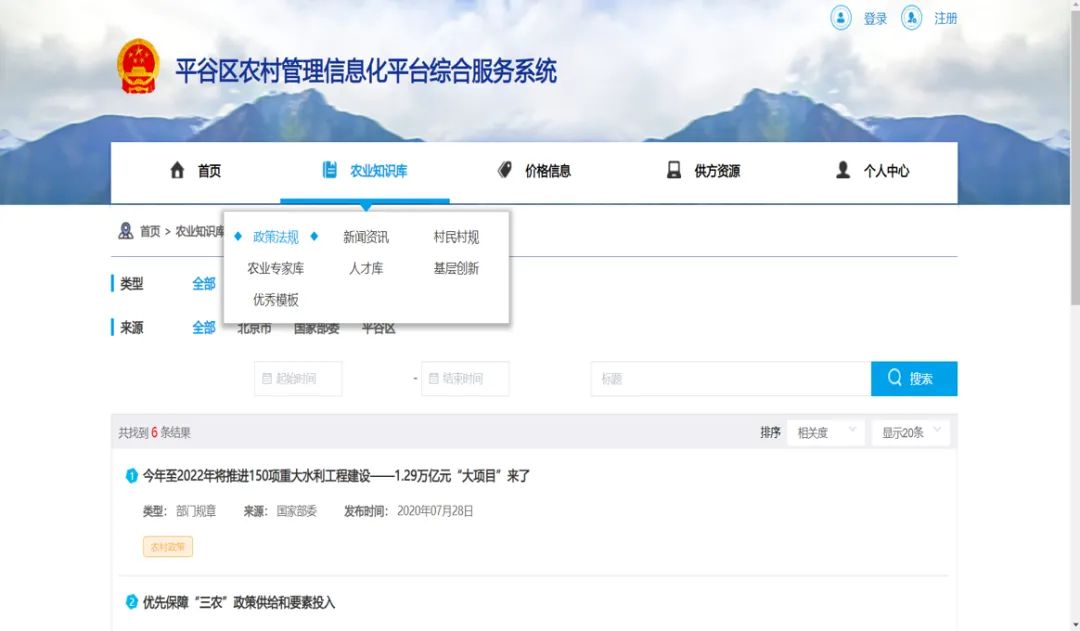
Task: Click the register user icon
Action: tap(911, 18)
